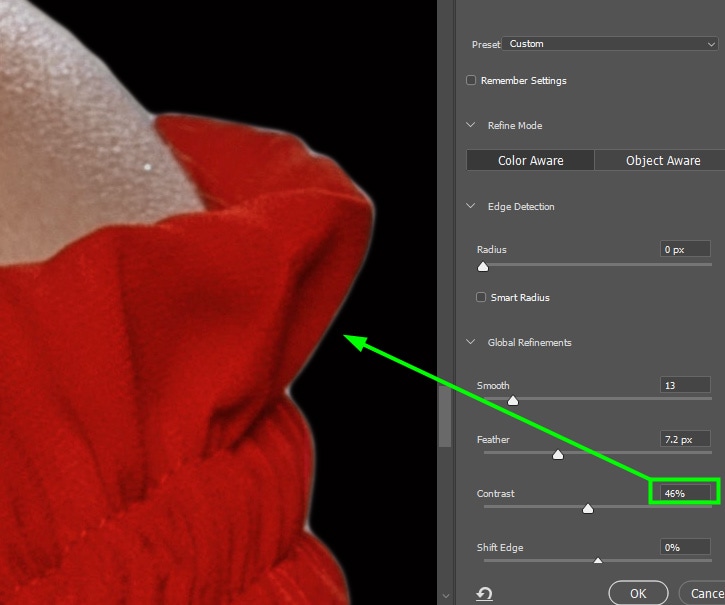Select Color Aware refine mode

530,161
